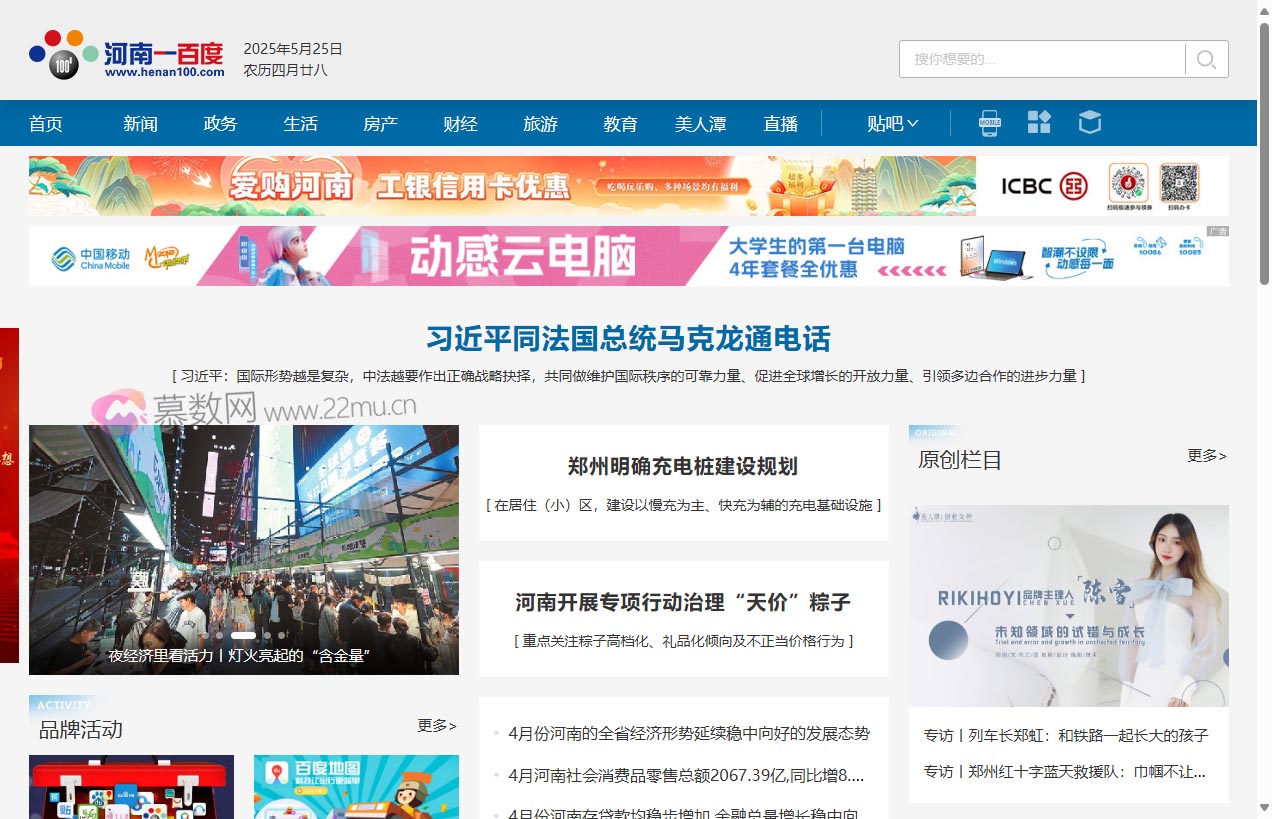The height and width of the screenshot is (819, 1272).
Task: Click 更多 next to 原创栏目
Action: click(x=1204, y=456)
